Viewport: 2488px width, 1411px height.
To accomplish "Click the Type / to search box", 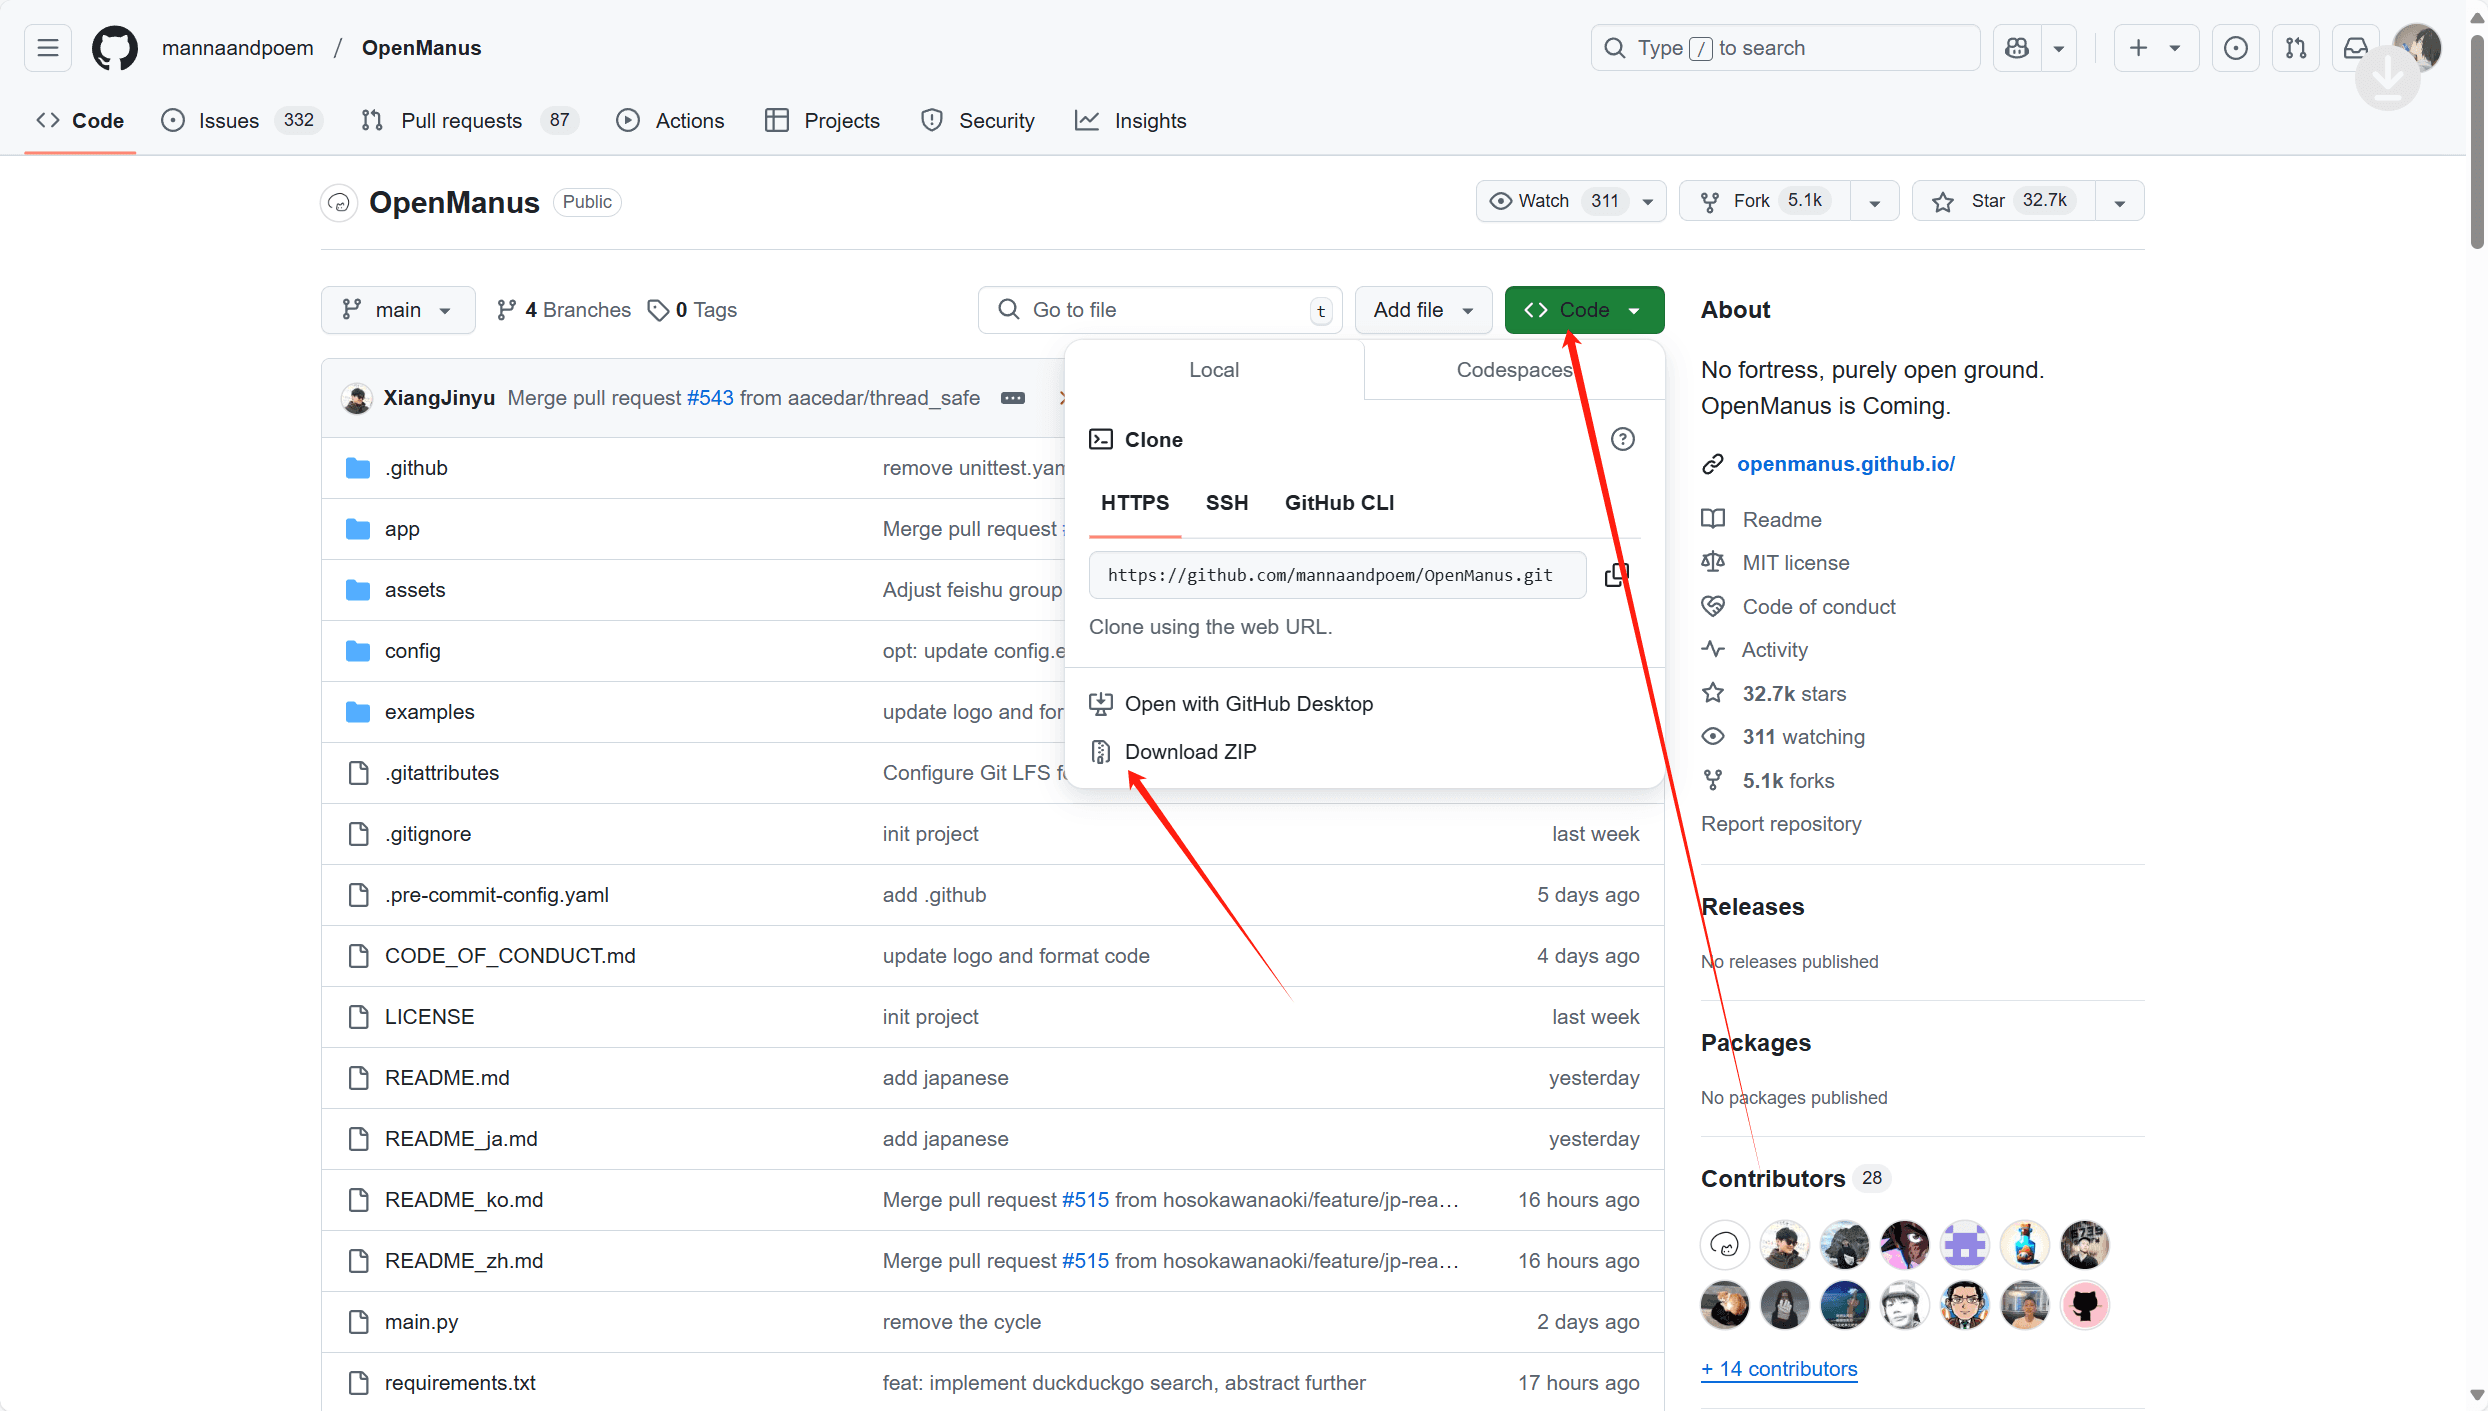I will pyautogui.click(x=1785, y=48).
